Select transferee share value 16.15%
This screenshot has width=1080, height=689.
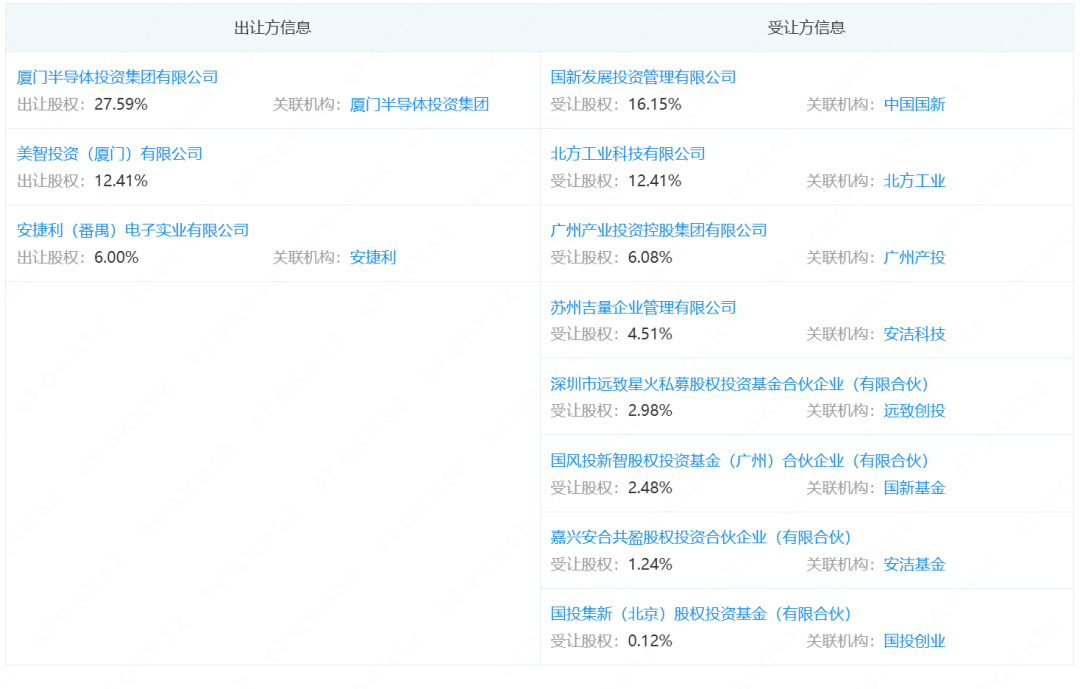point(655,104)
